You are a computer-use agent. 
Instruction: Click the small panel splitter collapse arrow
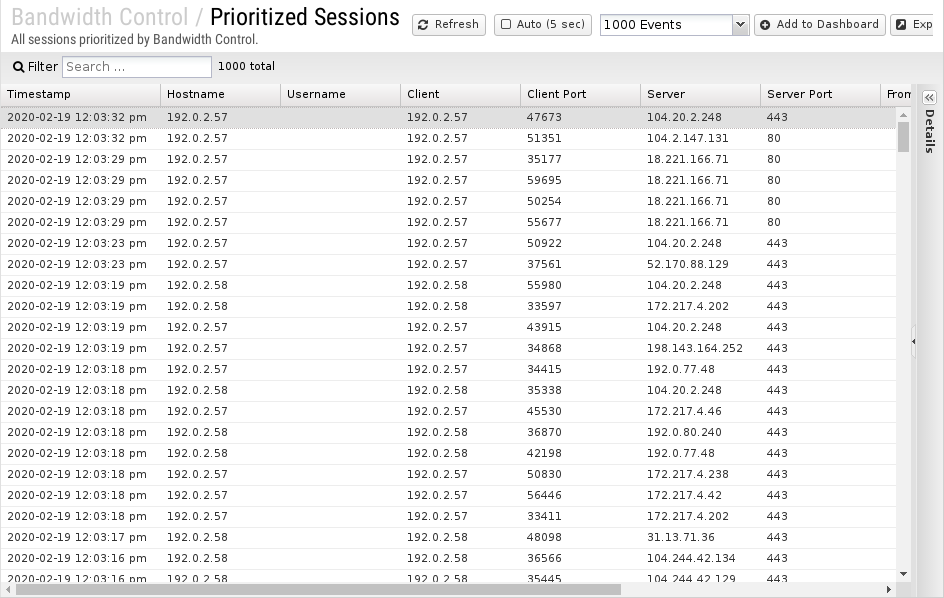coord(914,341)
